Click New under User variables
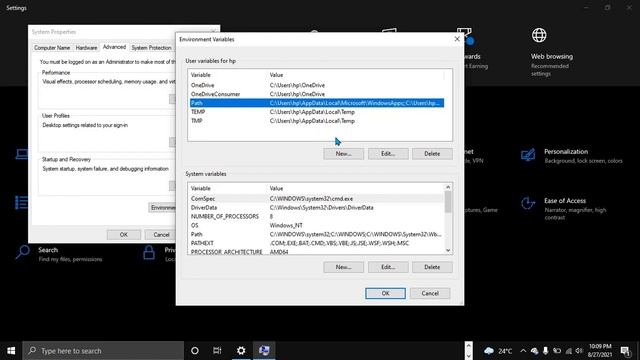The height and width of the screenshot is (360, 640). [343, 154]
